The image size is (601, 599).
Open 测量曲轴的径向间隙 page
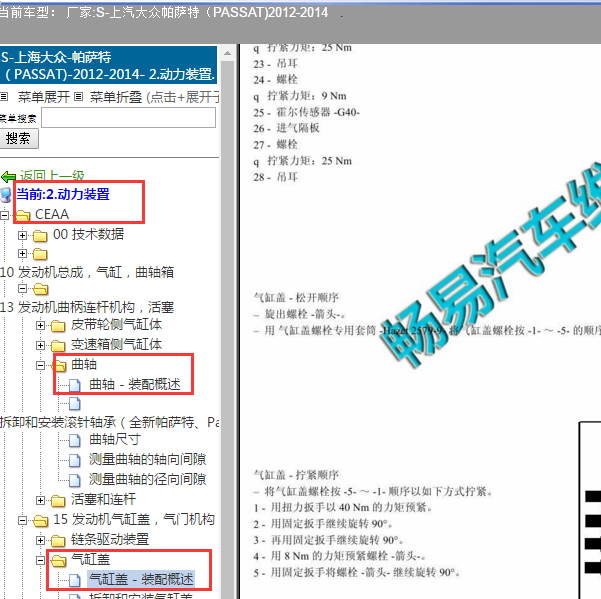click(148, 479)
